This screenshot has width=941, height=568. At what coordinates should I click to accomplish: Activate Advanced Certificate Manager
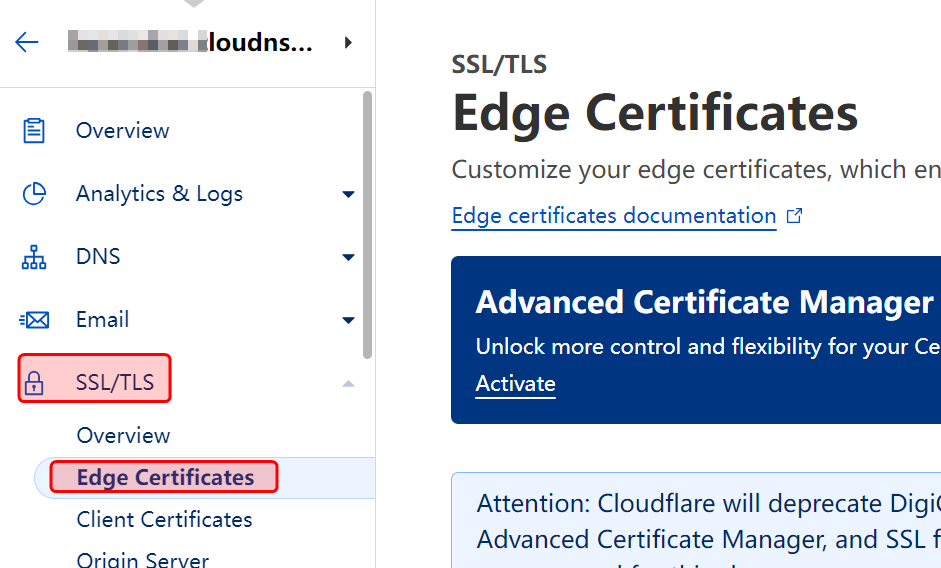515,384
